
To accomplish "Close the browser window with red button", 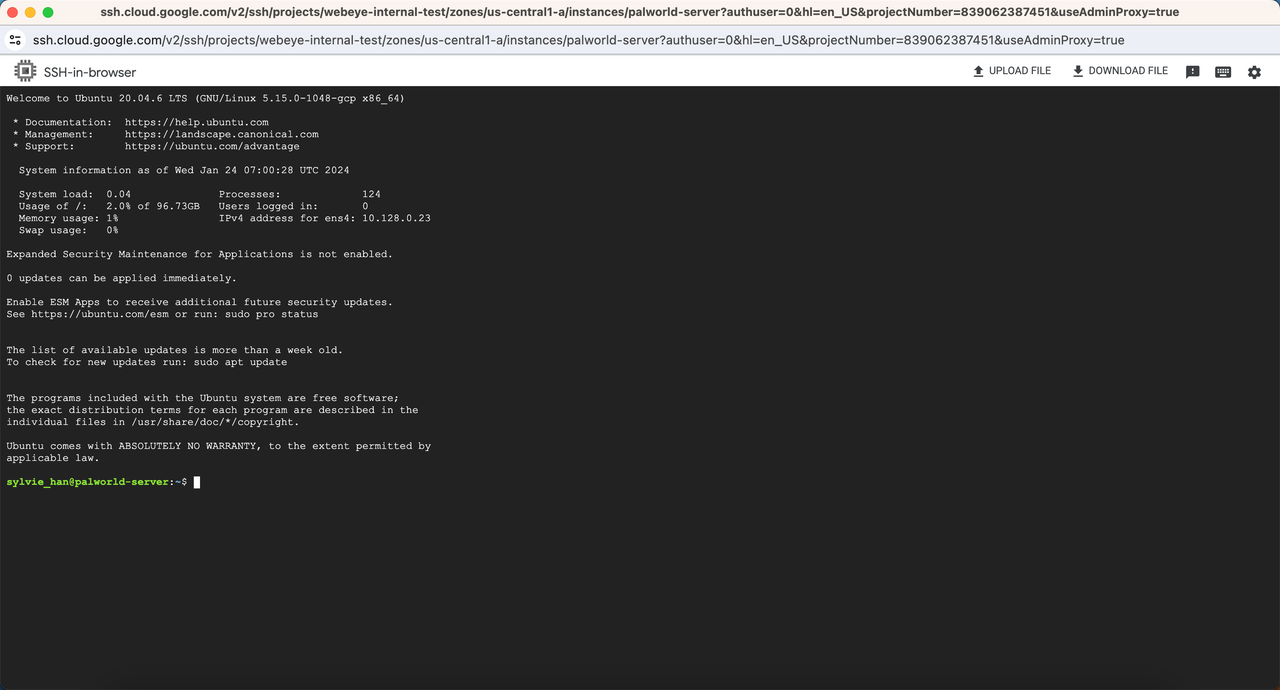I will 12,12.
